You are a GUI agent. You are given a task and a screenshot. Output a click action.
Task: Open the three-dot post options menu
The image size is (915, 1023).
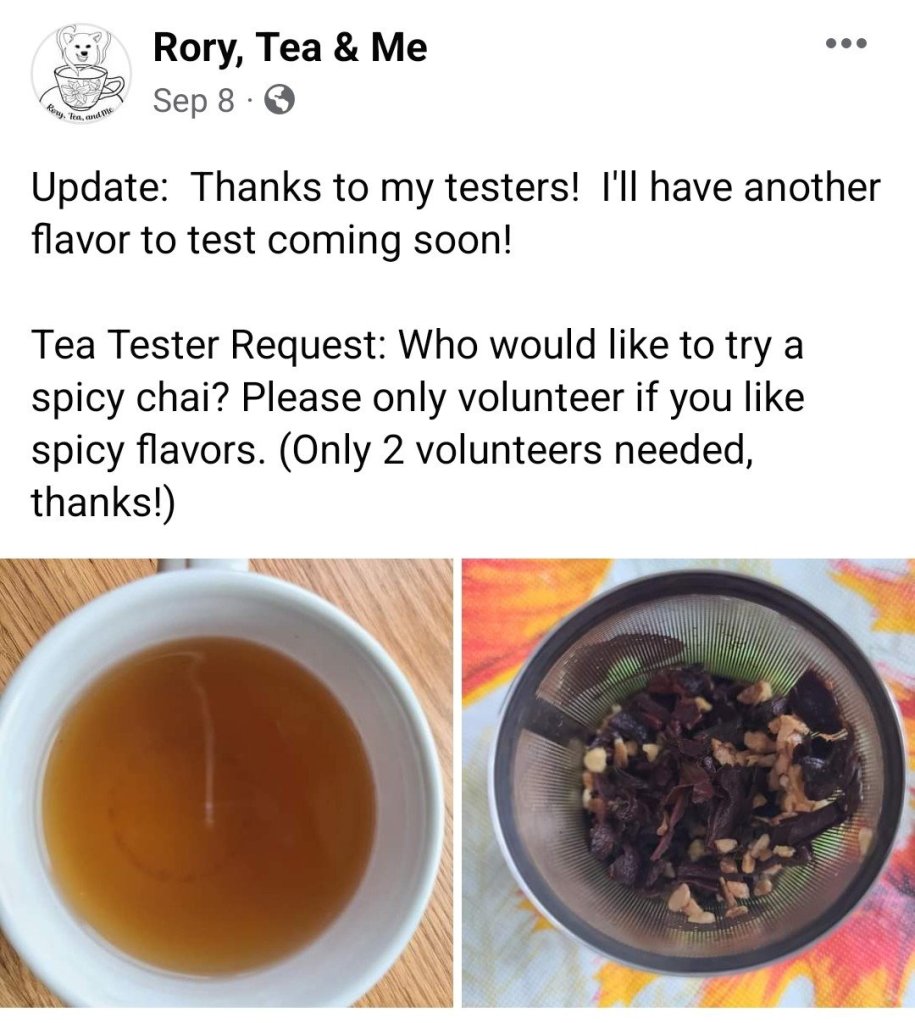click(x=846, y=44)
